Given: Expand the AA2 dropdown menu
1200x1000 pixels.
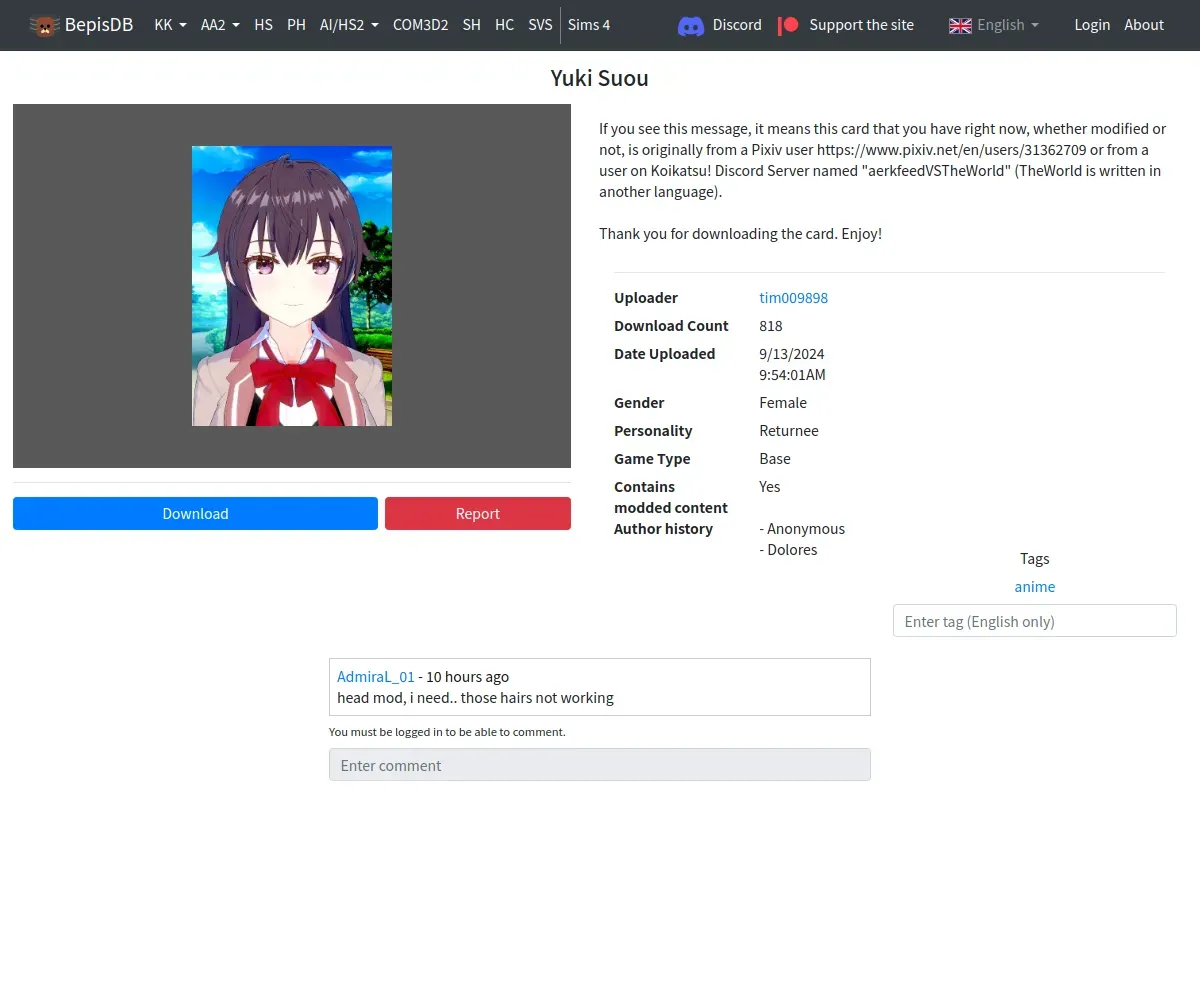Looking at the screenshot, I should coord(220,25).
